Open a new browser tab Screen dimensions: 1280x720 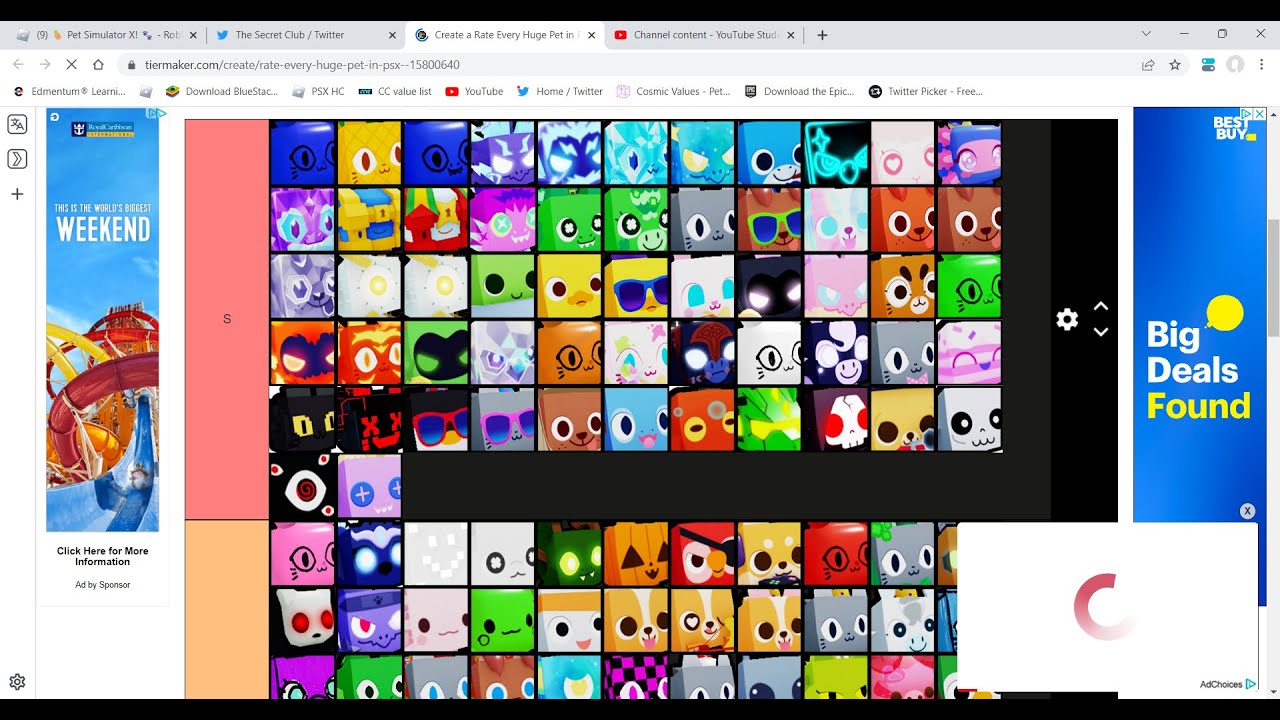(822, 34)
